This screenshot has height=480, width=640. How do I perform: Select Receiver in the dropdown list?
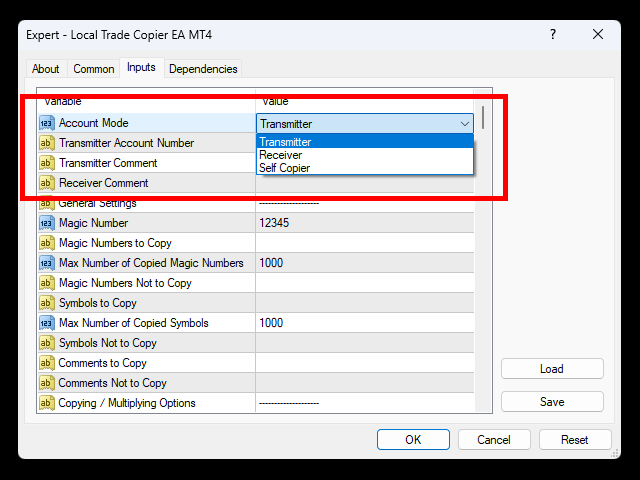[x=365, y=155]
